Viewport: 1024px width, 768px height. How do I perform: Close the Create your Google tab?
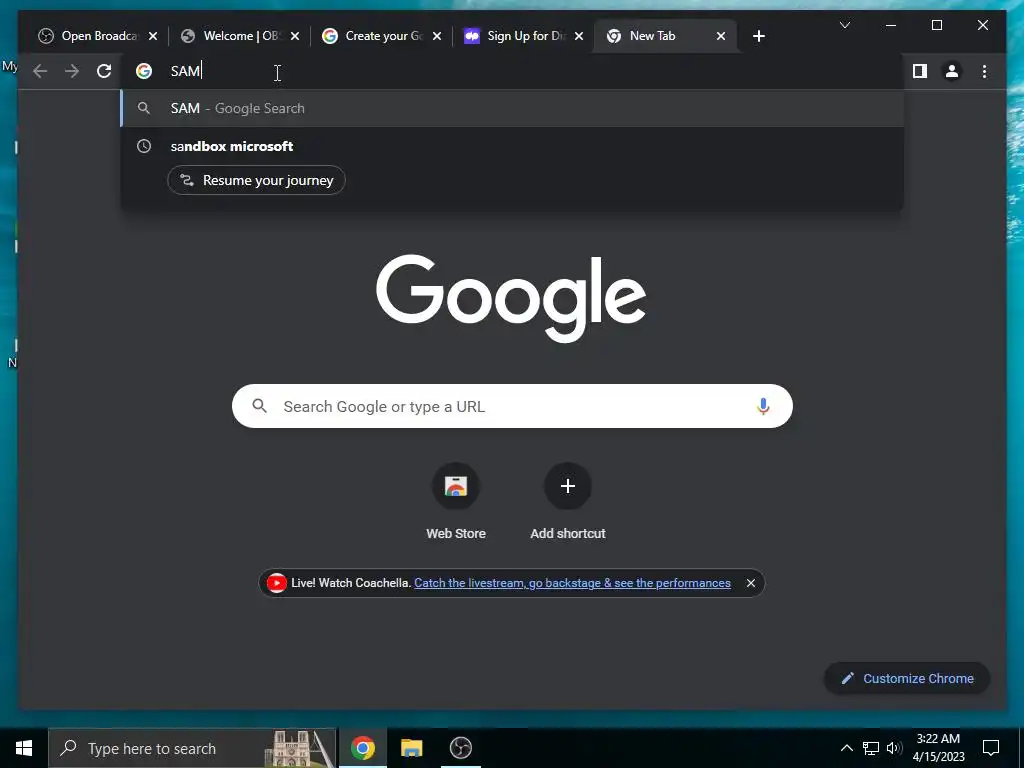click(x=437, y=36)
